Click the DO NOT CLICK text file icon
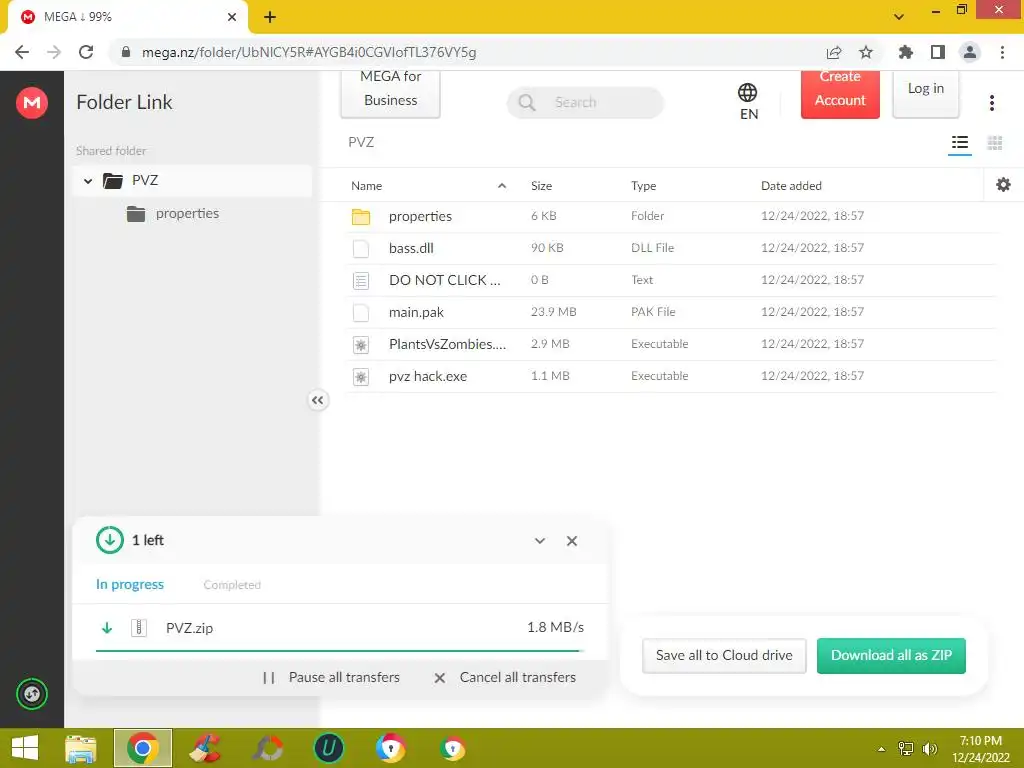 click(x=361, y=280)
